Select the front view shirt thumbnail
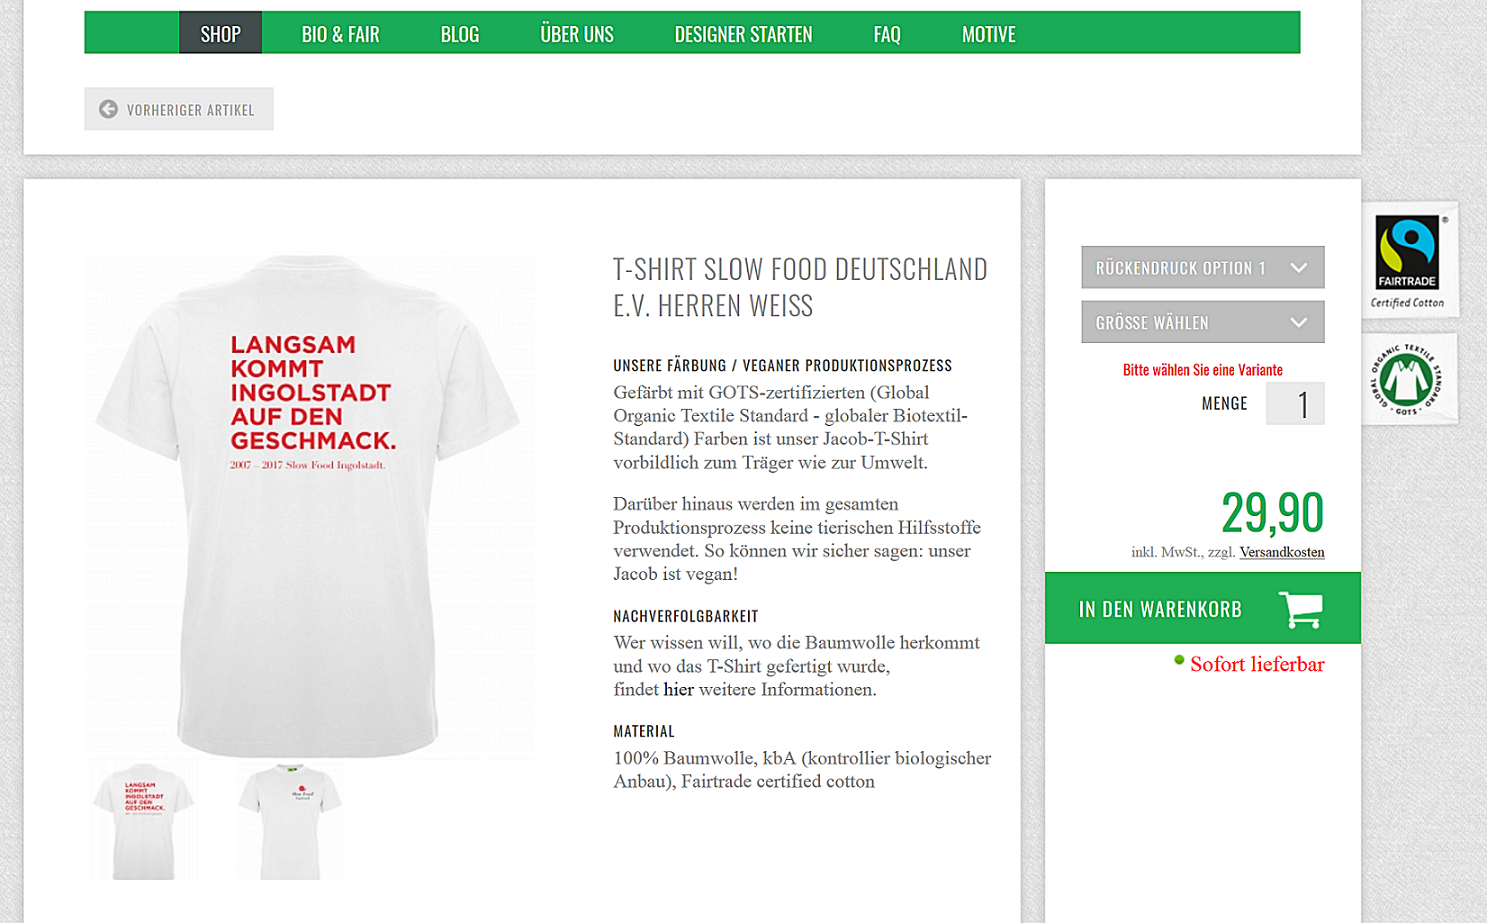This screenshot has height=923, width=1487. click(x=290, y=821)
